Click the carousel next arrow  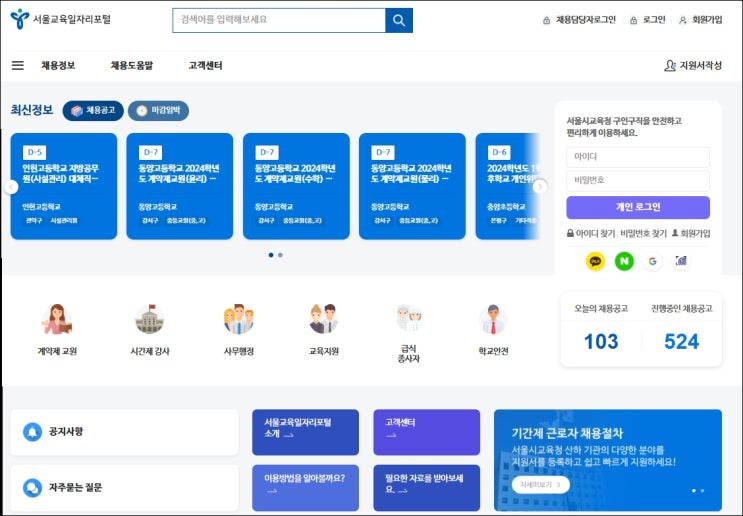coord(540,187)
